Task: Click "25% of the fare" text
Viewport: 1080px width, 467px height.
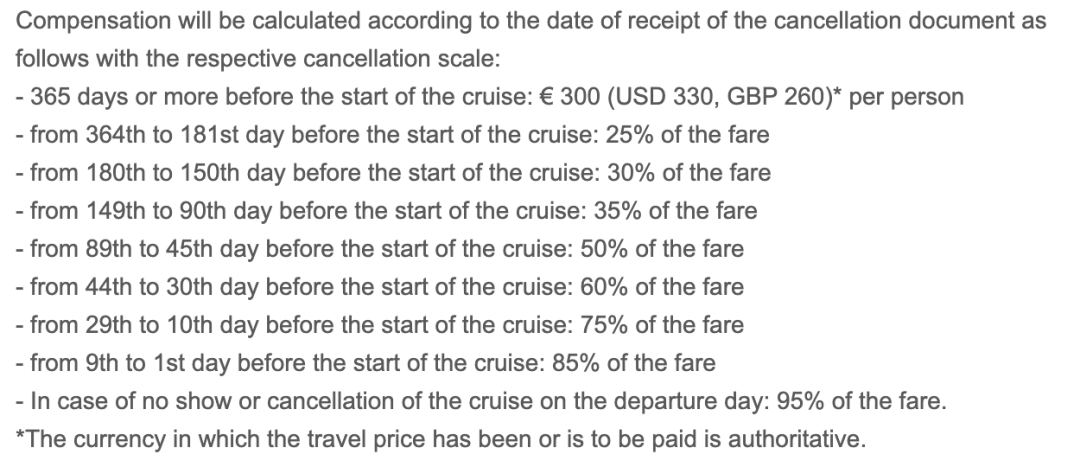Action: (687, 135)
